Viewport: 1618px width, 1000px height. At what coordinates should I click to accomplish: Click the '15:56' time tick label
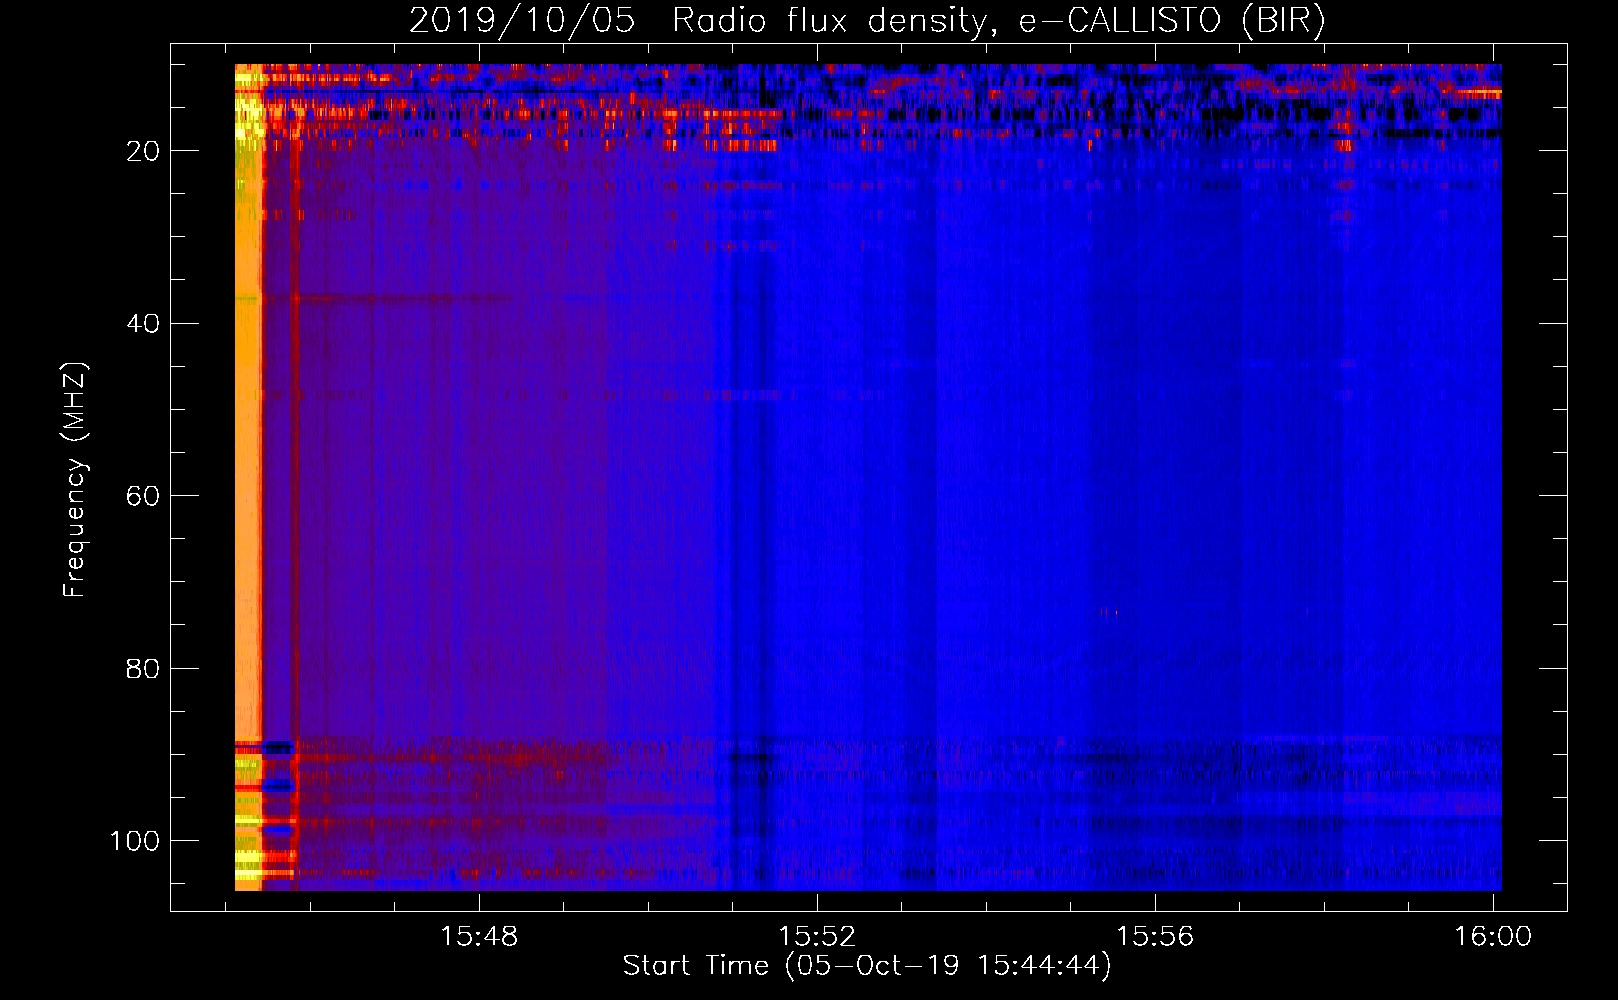pyautogui.click(x=1155, y=936)
